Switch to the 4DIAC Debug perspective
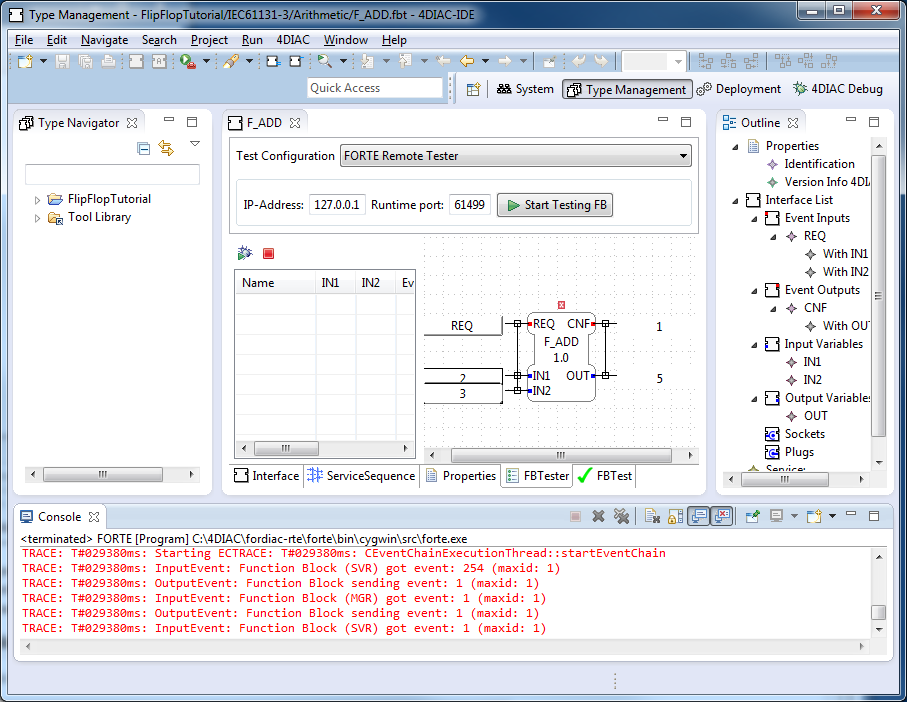The width and height of the screenshot is (907, 702). (x=838, y=89)
